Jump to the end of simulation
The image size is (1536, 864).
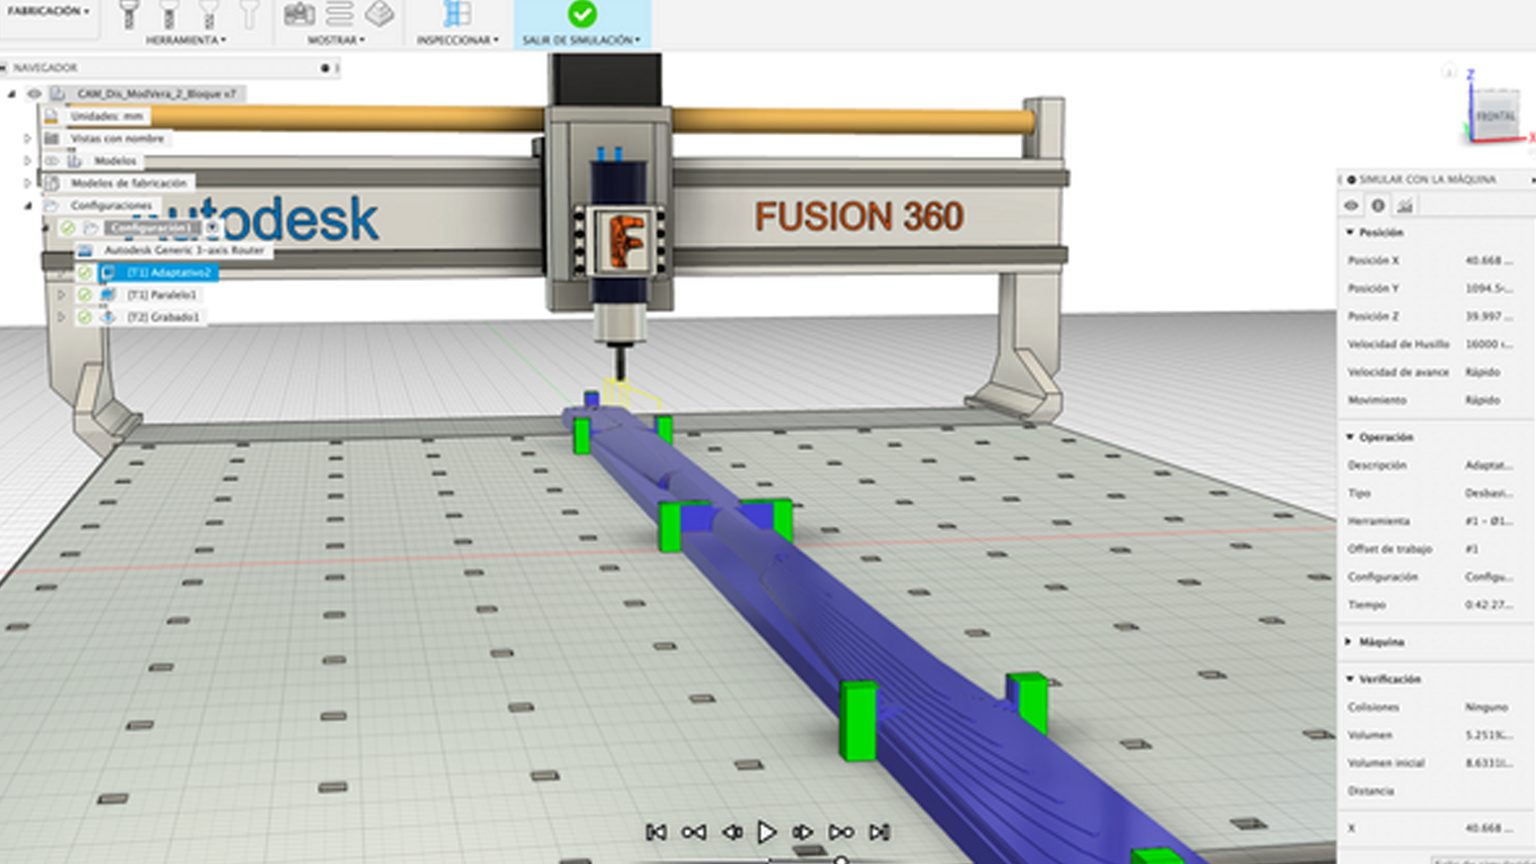tap(879, 832)
